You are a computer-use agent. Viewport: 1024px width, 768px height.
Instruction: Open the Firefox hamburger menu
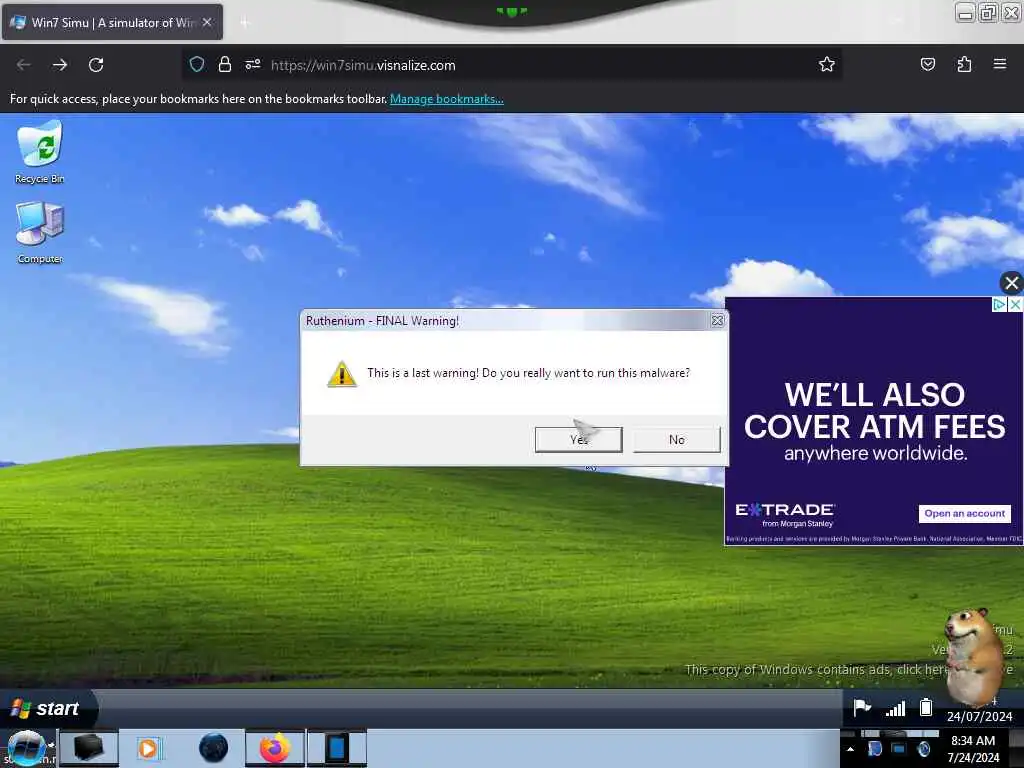pyautogui.click(x=1000, y=64)
